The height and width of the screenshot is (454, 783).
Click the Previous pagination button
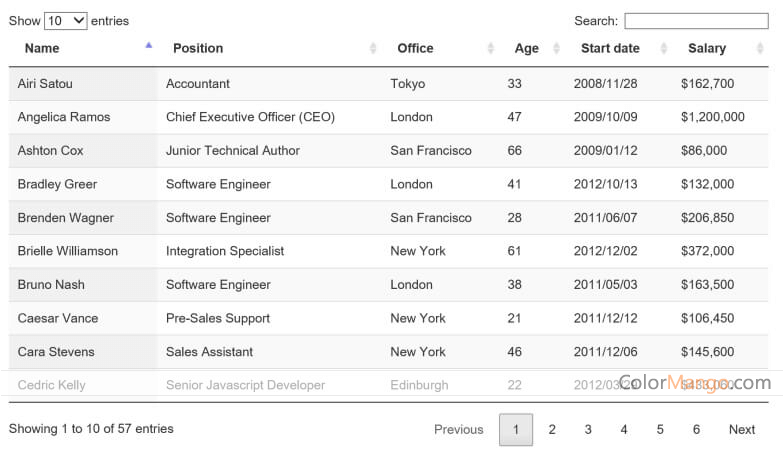pos(458,429)
